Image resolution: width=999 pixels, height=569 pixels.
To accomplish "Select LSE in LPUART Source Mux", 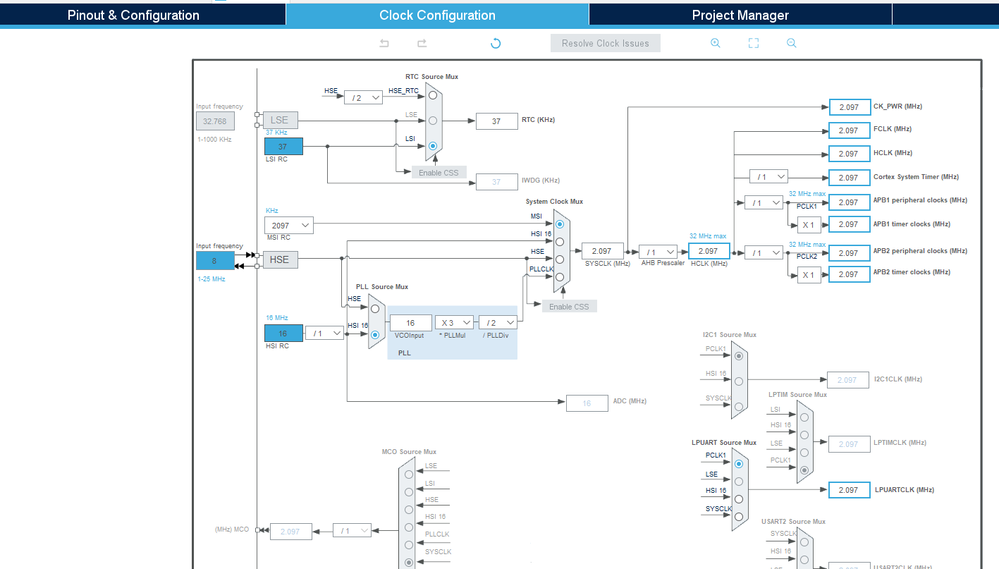I will [738, 482].
